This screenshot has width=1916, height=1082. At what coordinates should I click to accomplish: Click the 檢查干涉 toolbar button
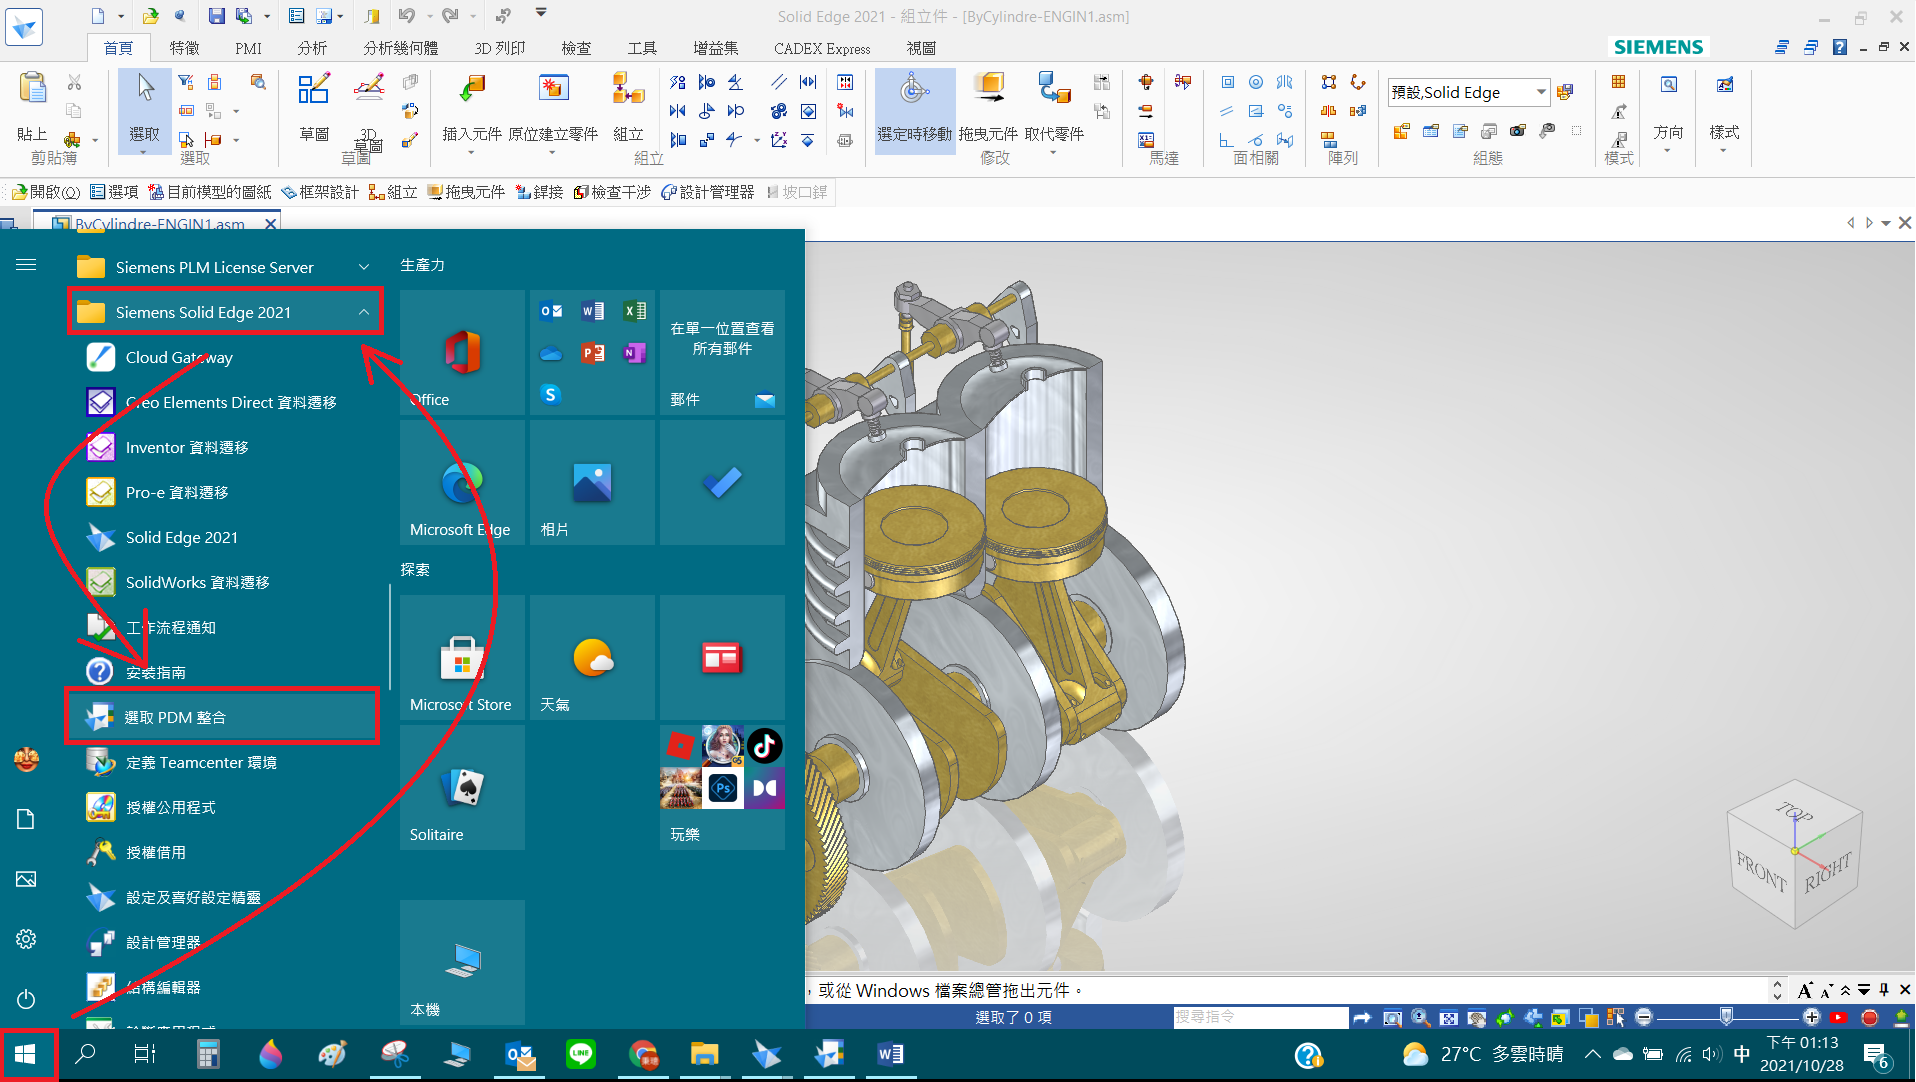612,192
